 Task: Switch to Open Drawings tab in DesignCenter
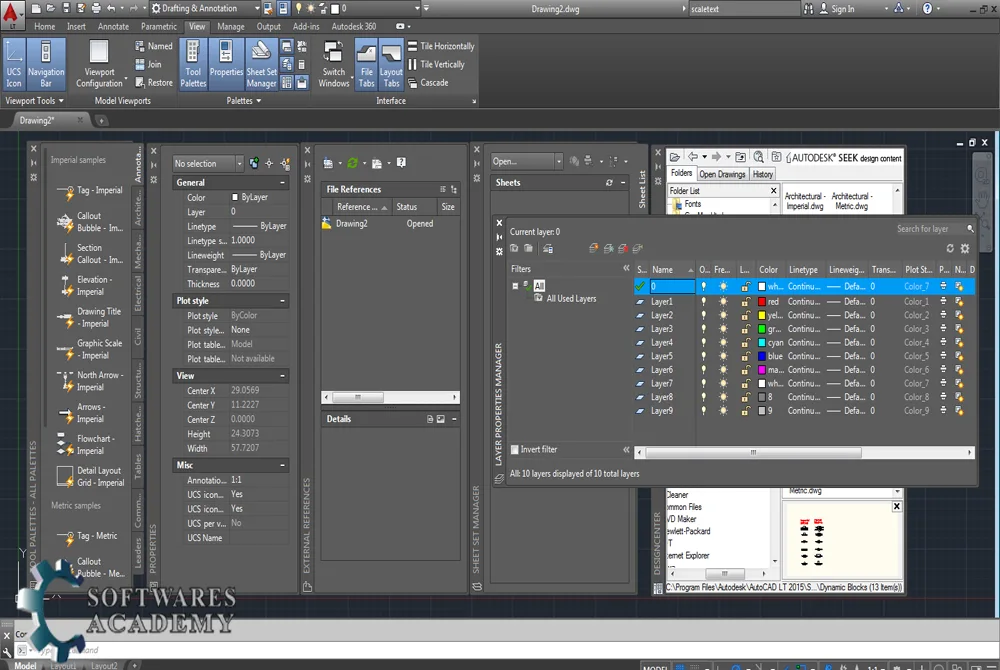[x=722, y=174]
